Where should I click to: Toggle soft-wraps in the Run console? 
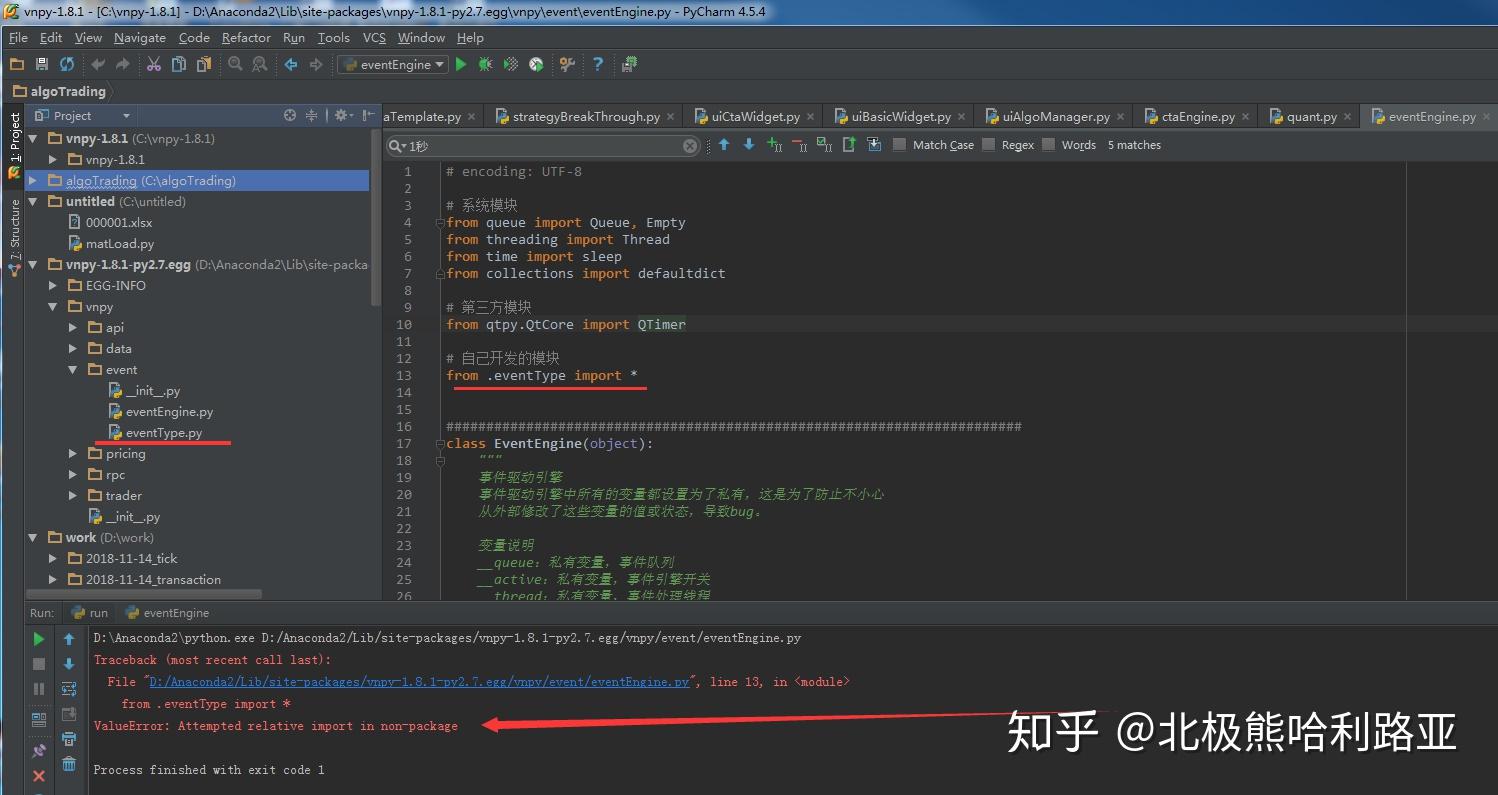pos(69,689)
